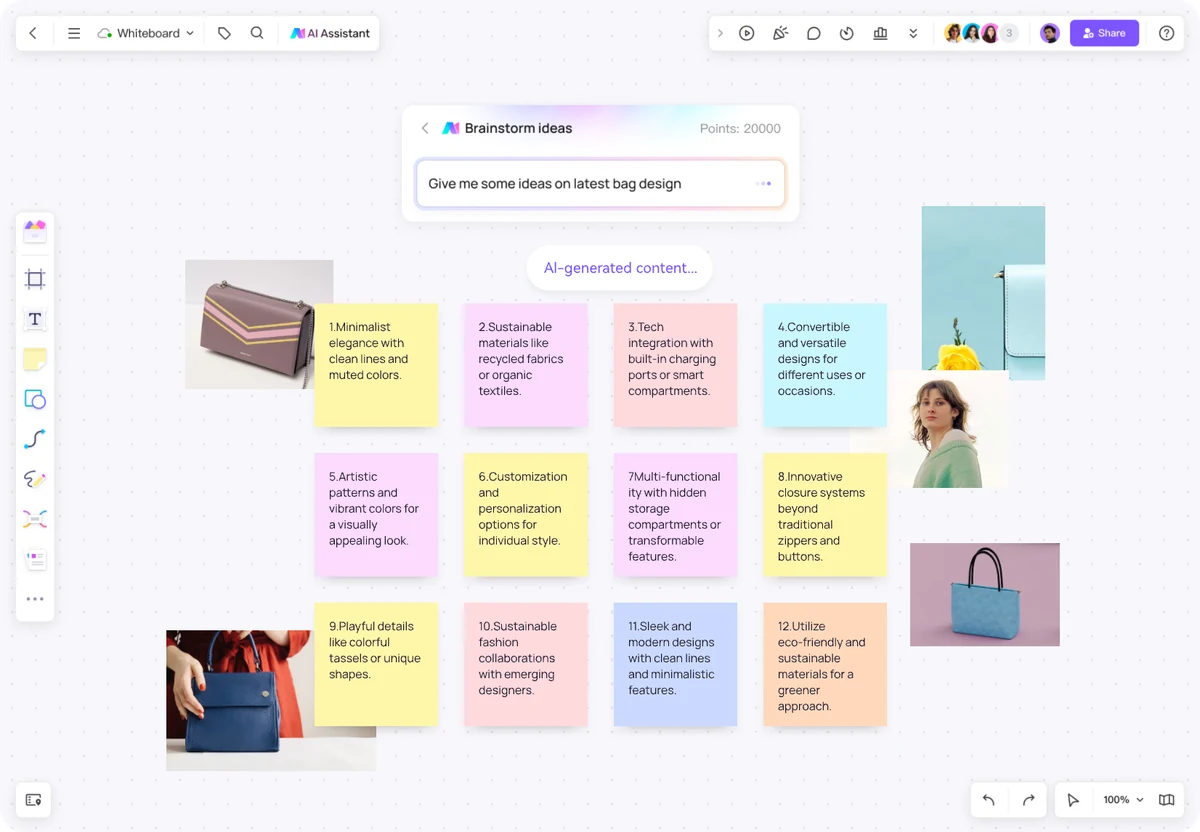
Task: Select the Pen drawing tool
Action: [35, 479]
